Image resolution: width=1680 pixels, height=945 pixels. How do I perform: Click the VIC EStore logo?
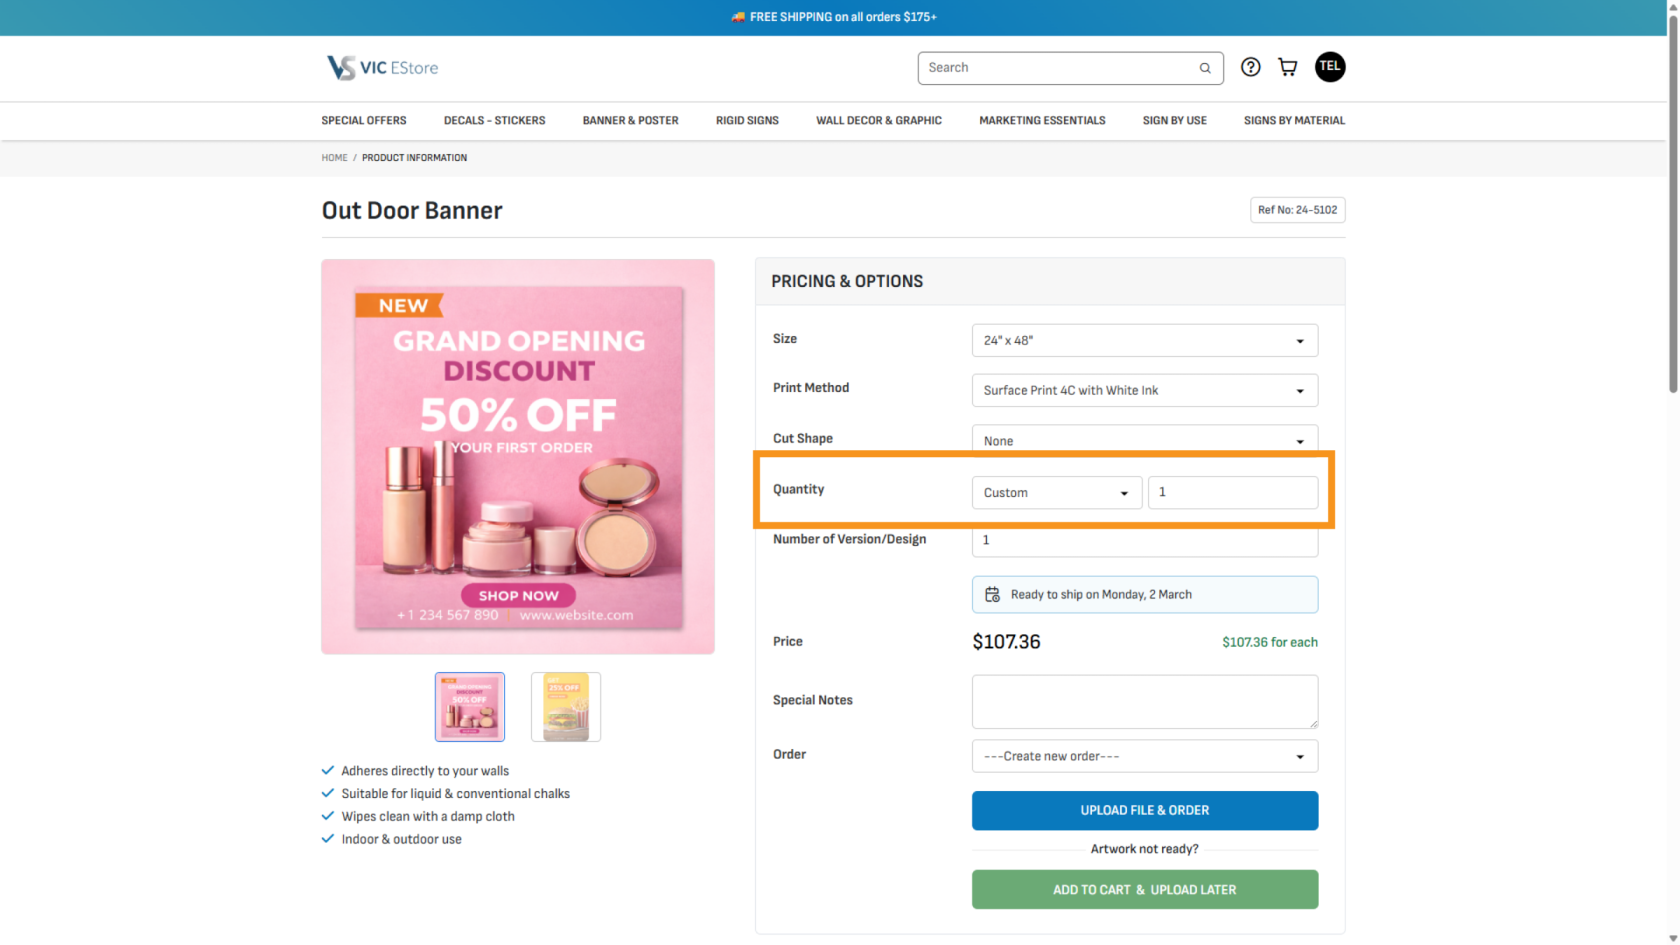pyautogui.click(x=382, y=68)
